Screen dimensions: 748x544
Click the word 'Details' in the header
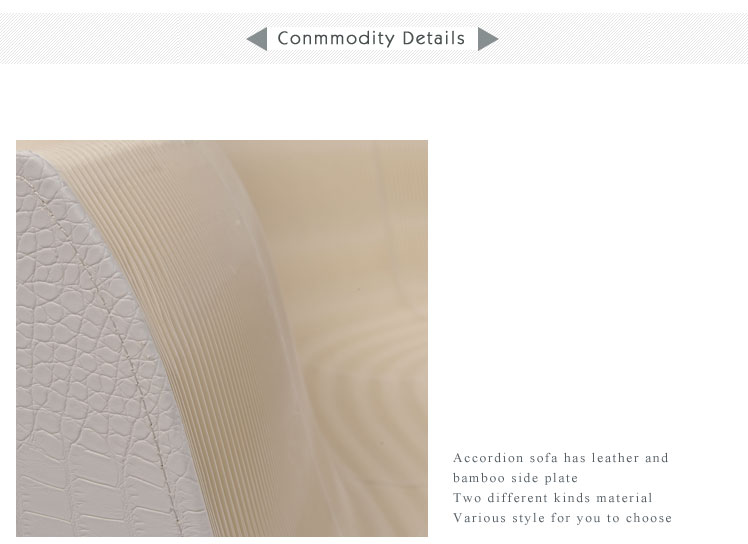click(434, 38)
